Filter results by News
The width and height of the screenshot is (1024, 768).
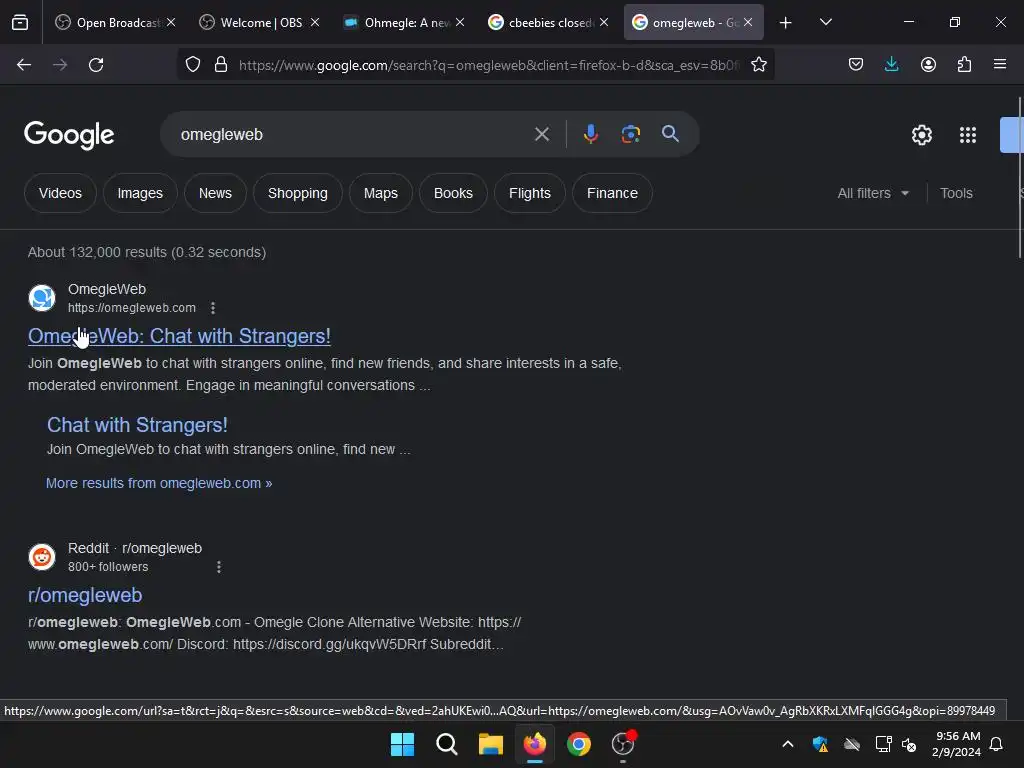(x=215, y=193)
